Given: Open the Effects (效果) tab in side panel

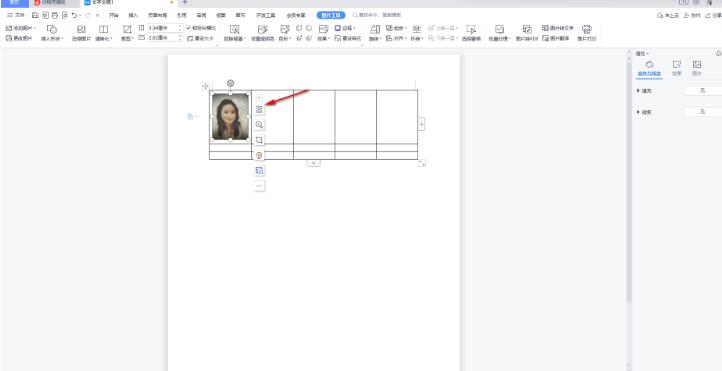Looking at the screenshot, I should tap(677, 68).
